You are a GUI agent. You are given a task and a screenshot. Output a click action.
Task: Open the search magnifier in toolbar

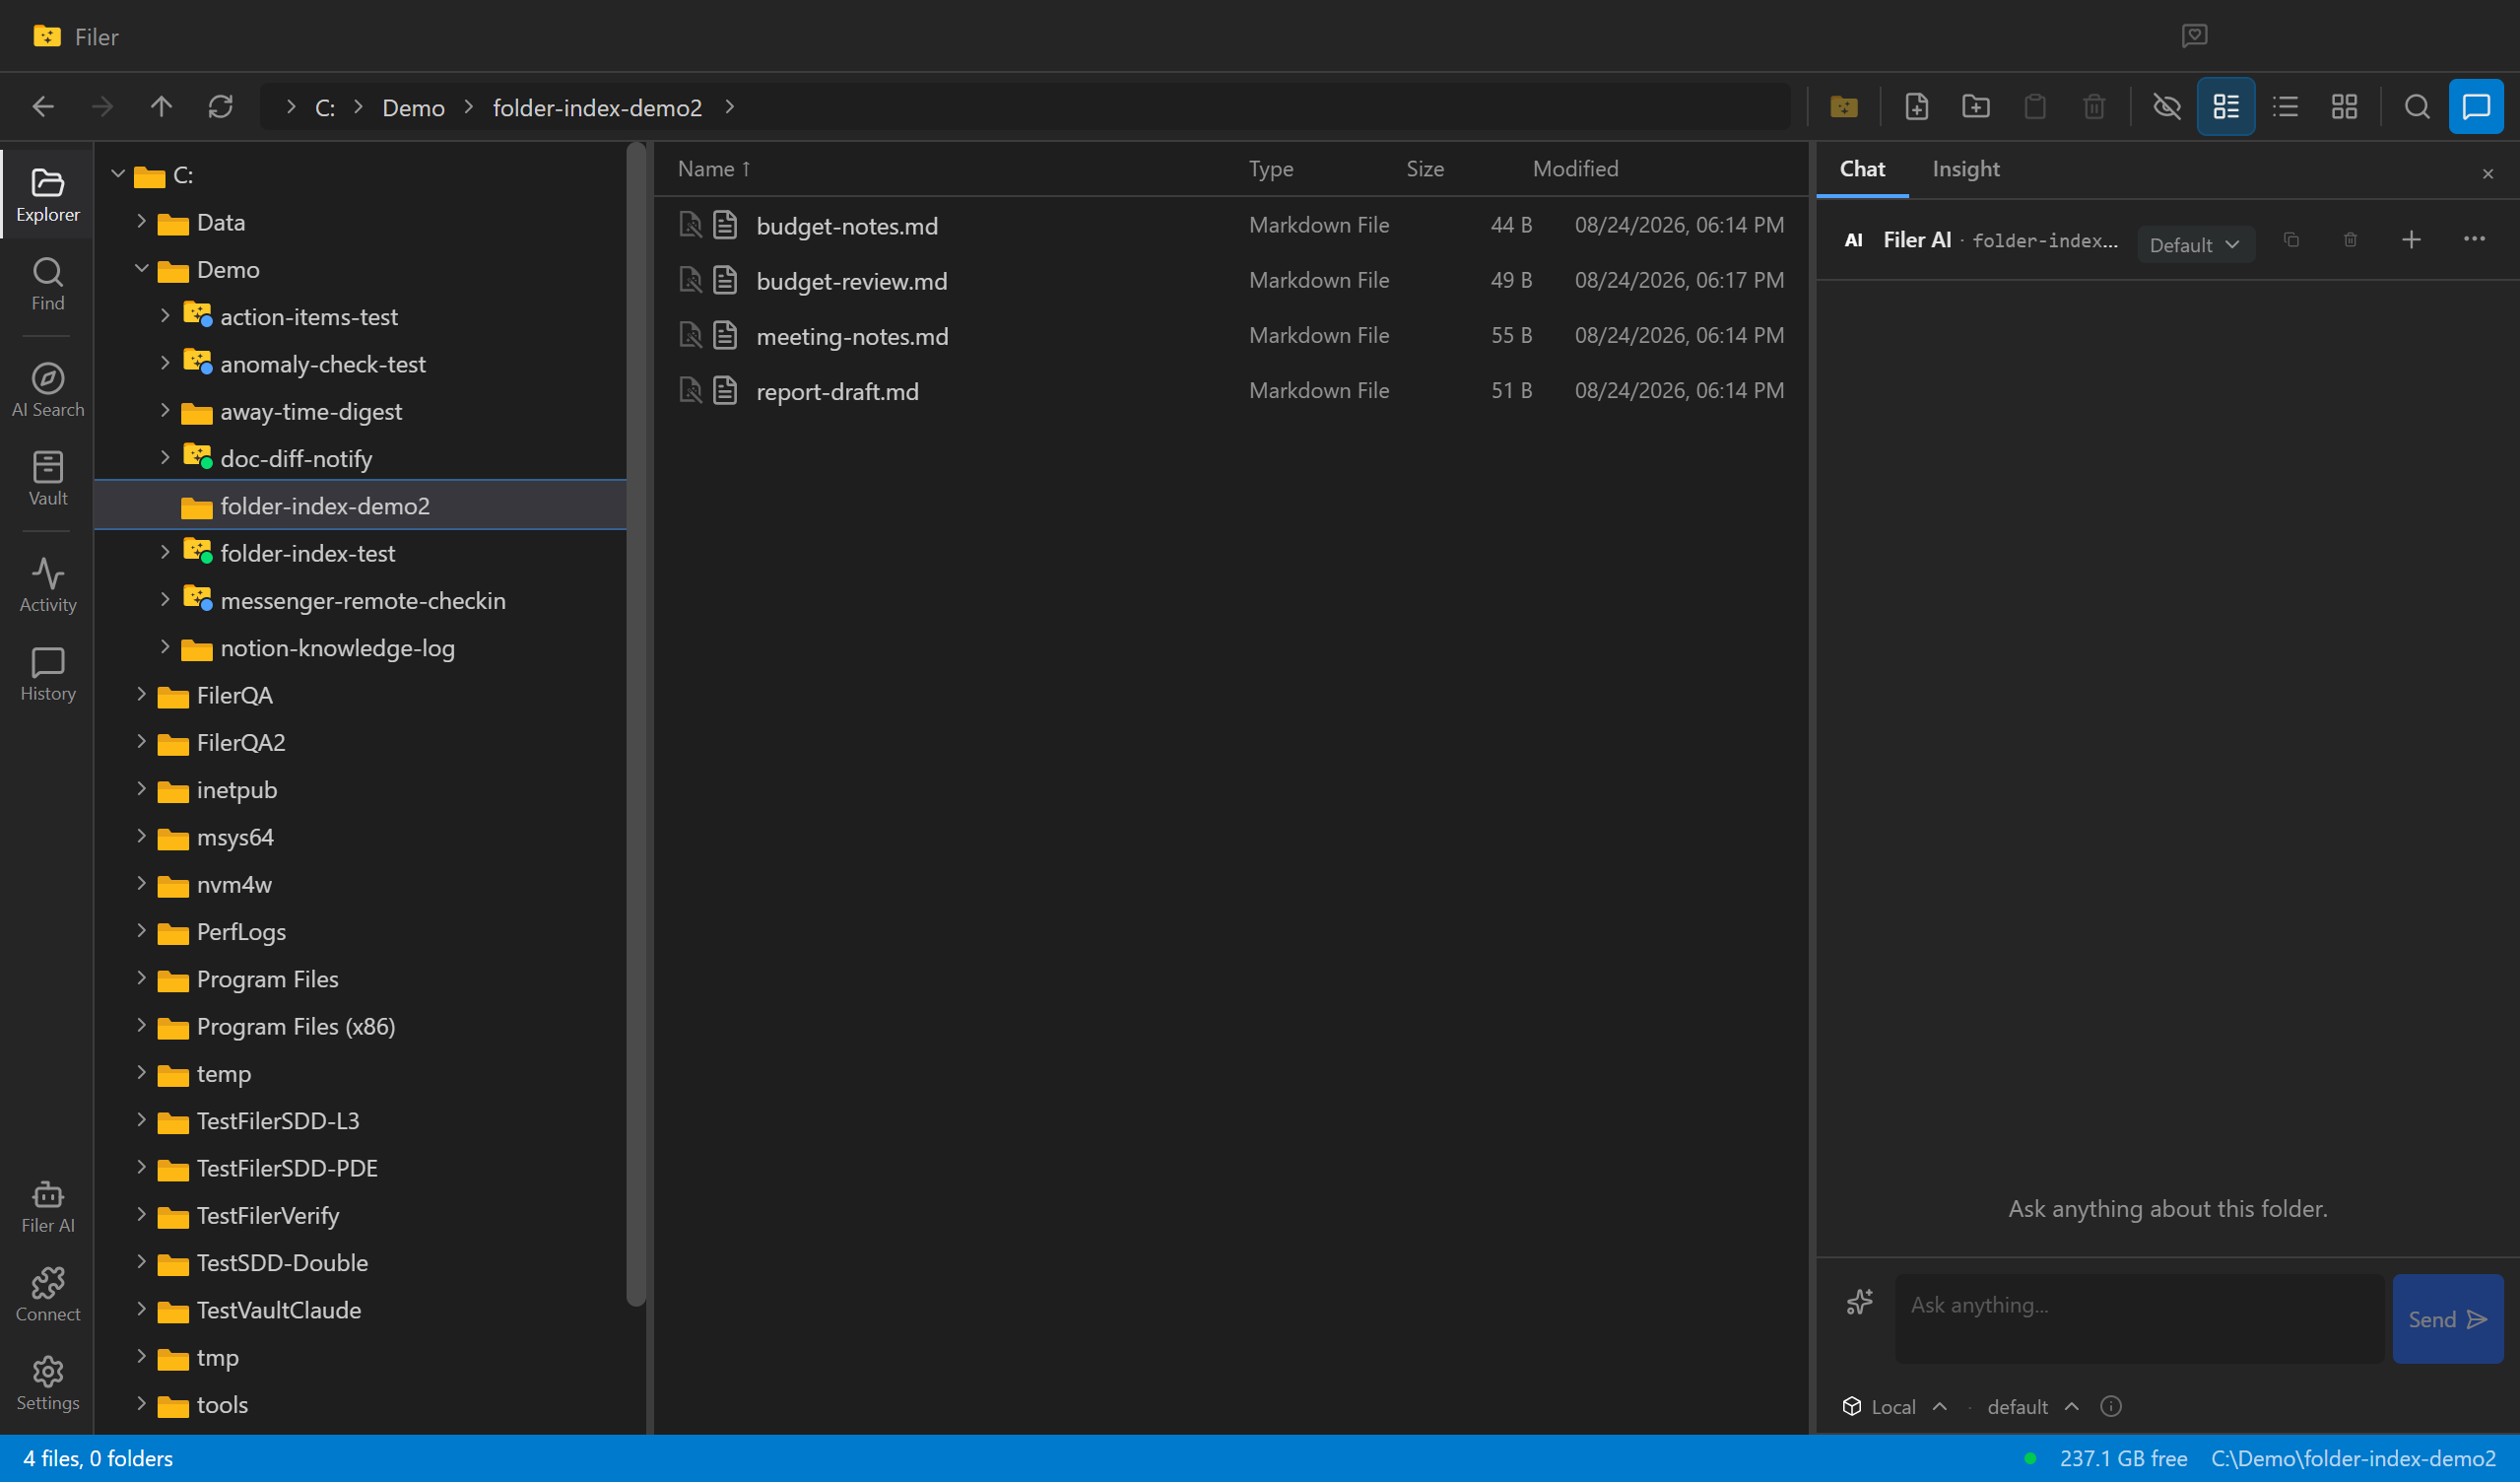(2417, 107)
